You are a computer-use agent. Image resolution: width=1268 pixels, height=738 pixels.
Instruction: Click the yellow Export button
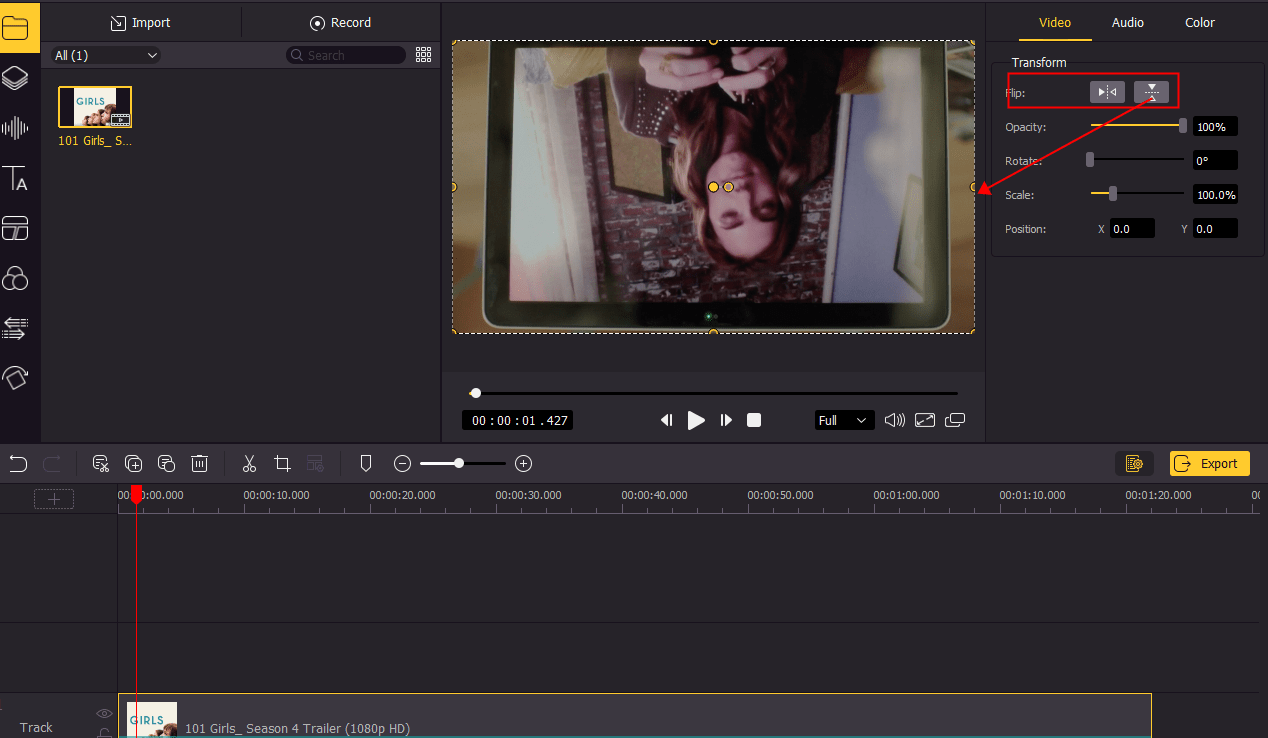[x=1209, y=463]
